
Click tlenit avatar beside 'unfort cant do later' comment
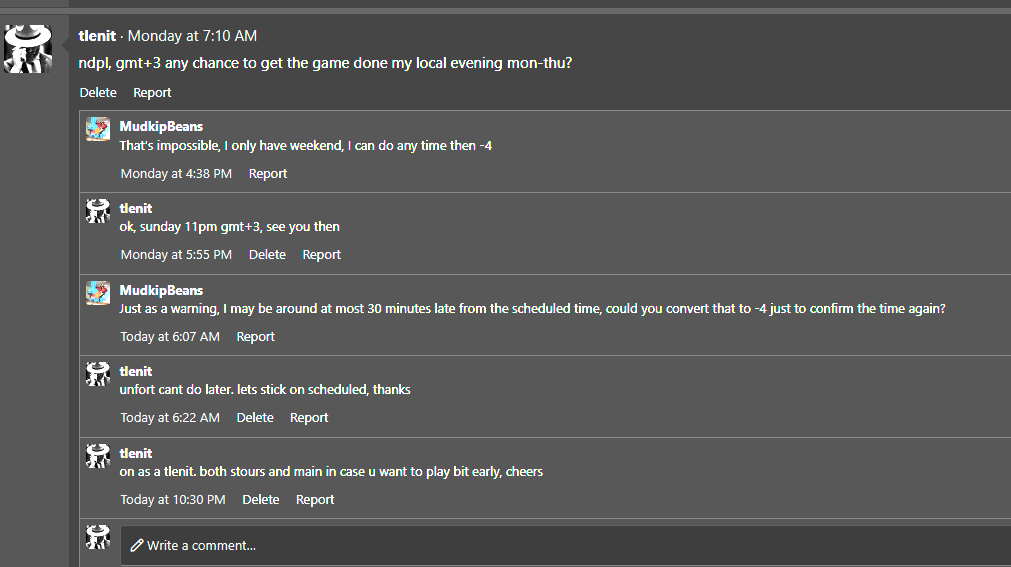(98, 374)
